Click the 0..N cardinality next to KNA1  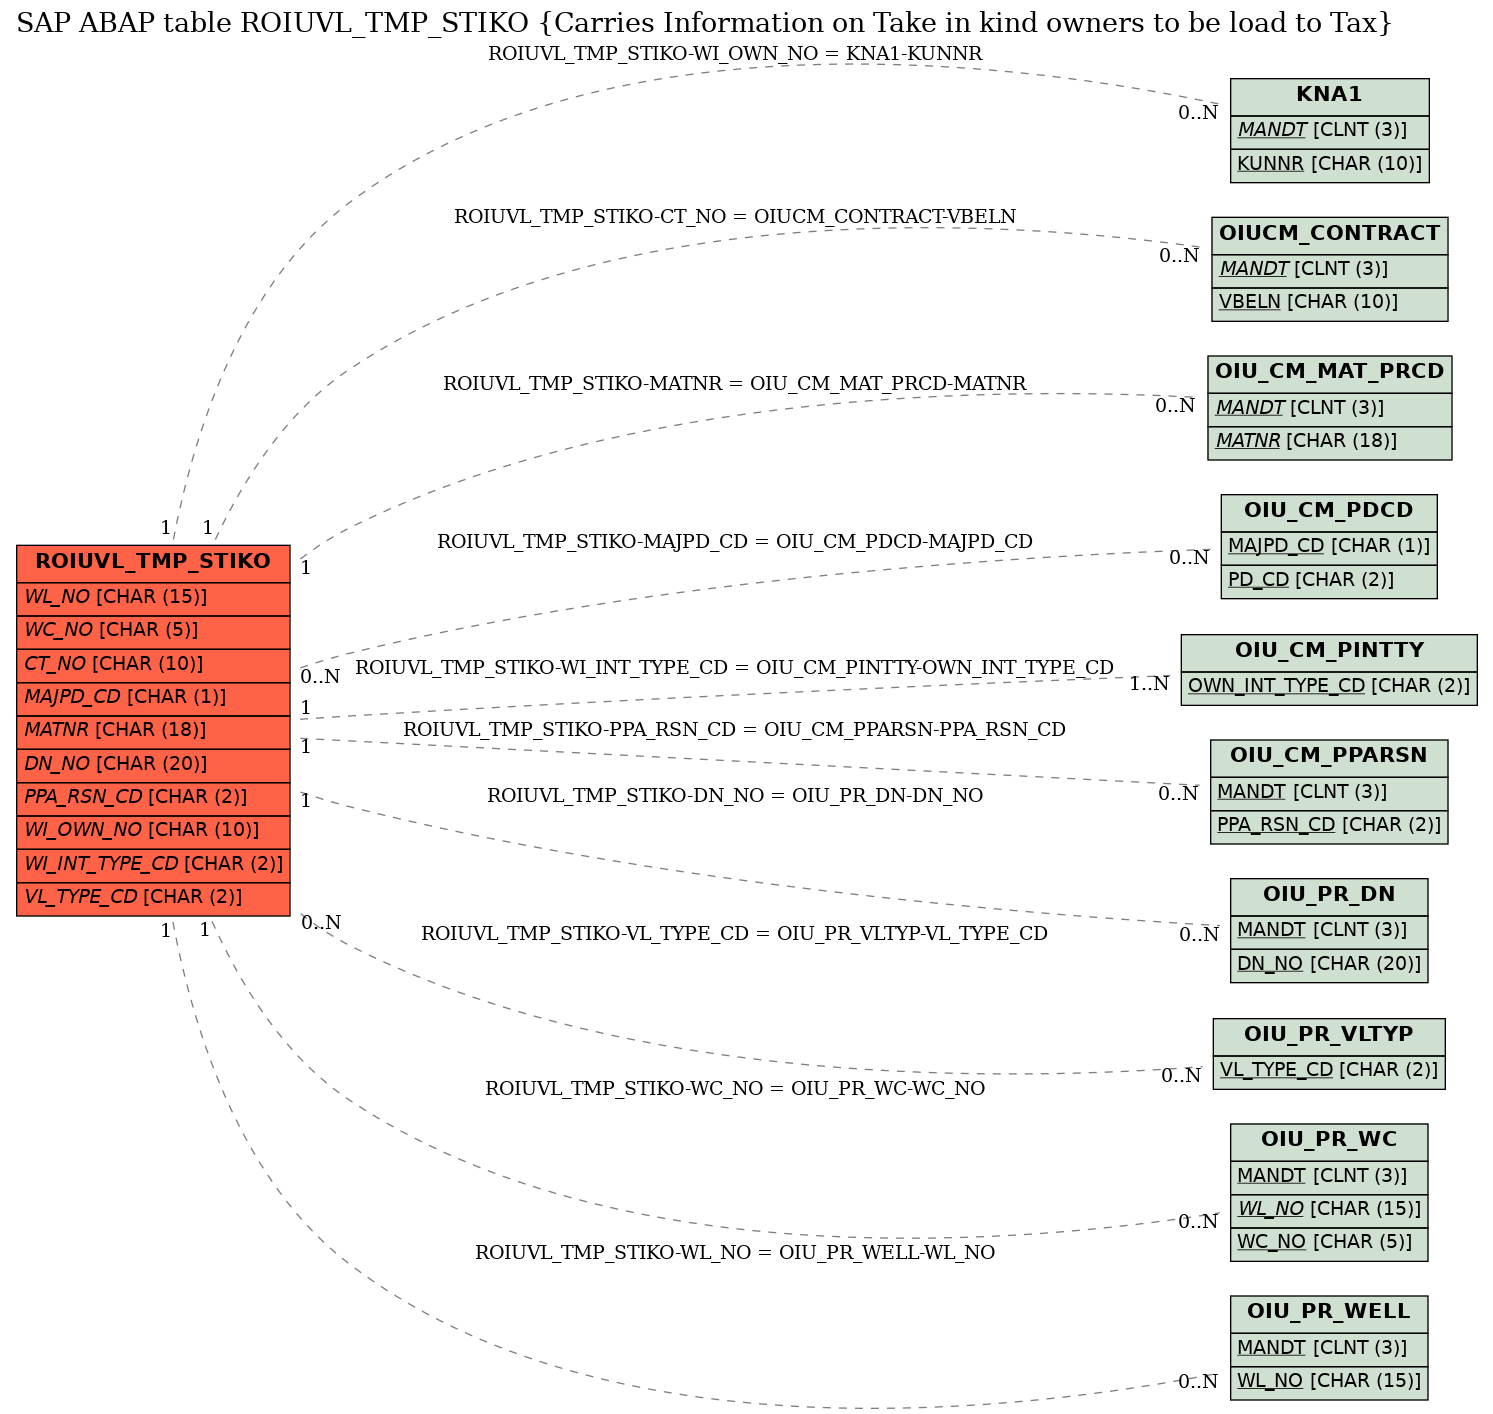pos(1198,113)
